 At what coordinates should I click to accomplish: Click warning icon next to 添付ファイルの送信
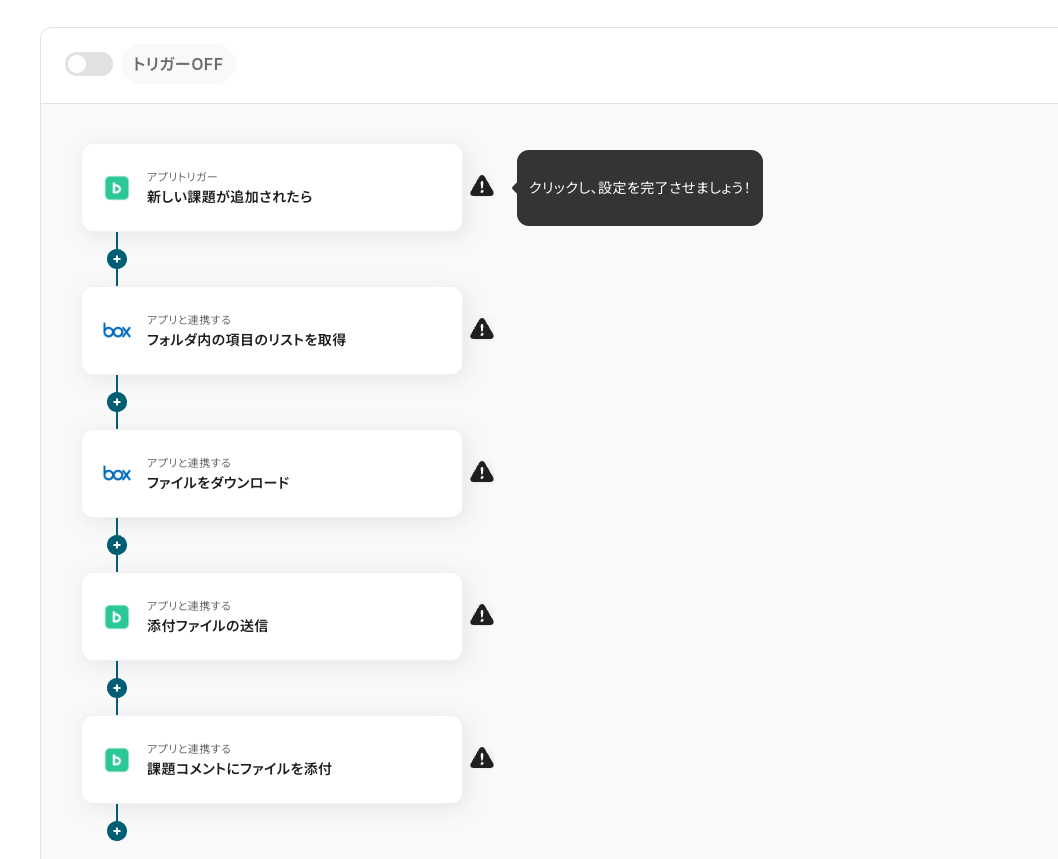point(482,615)
